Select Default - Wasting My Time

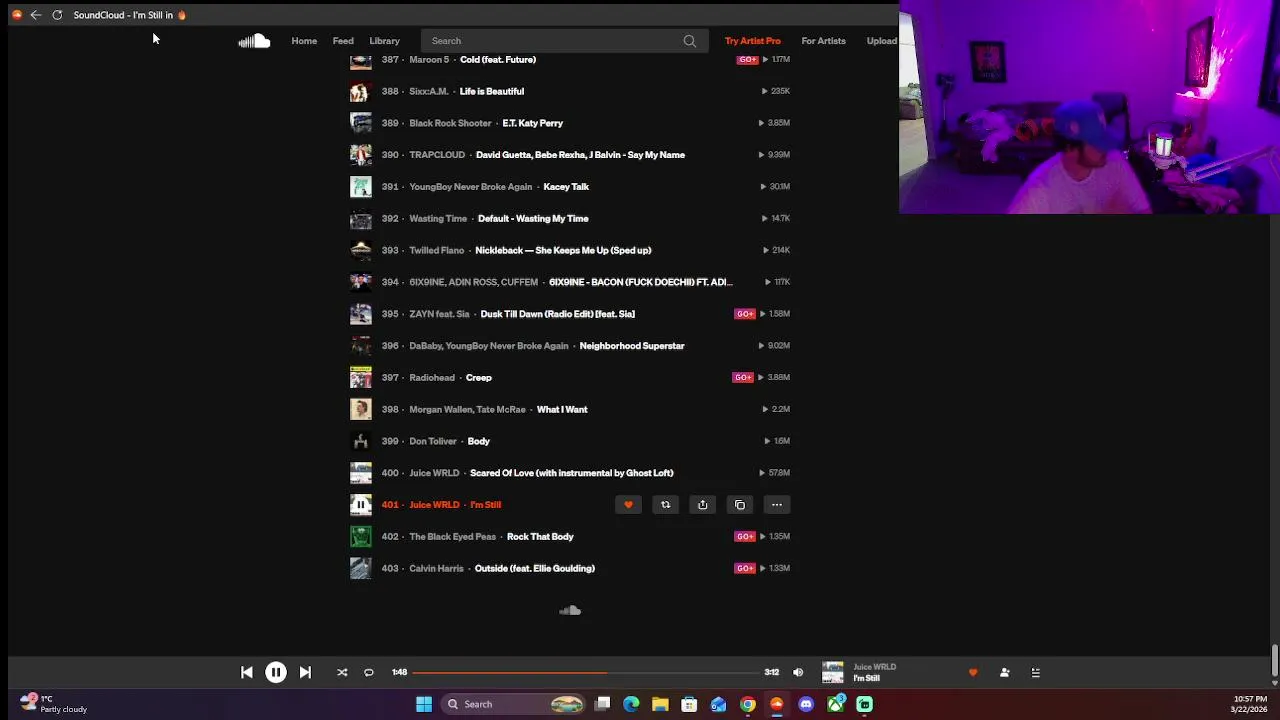(x=533, y=219)
